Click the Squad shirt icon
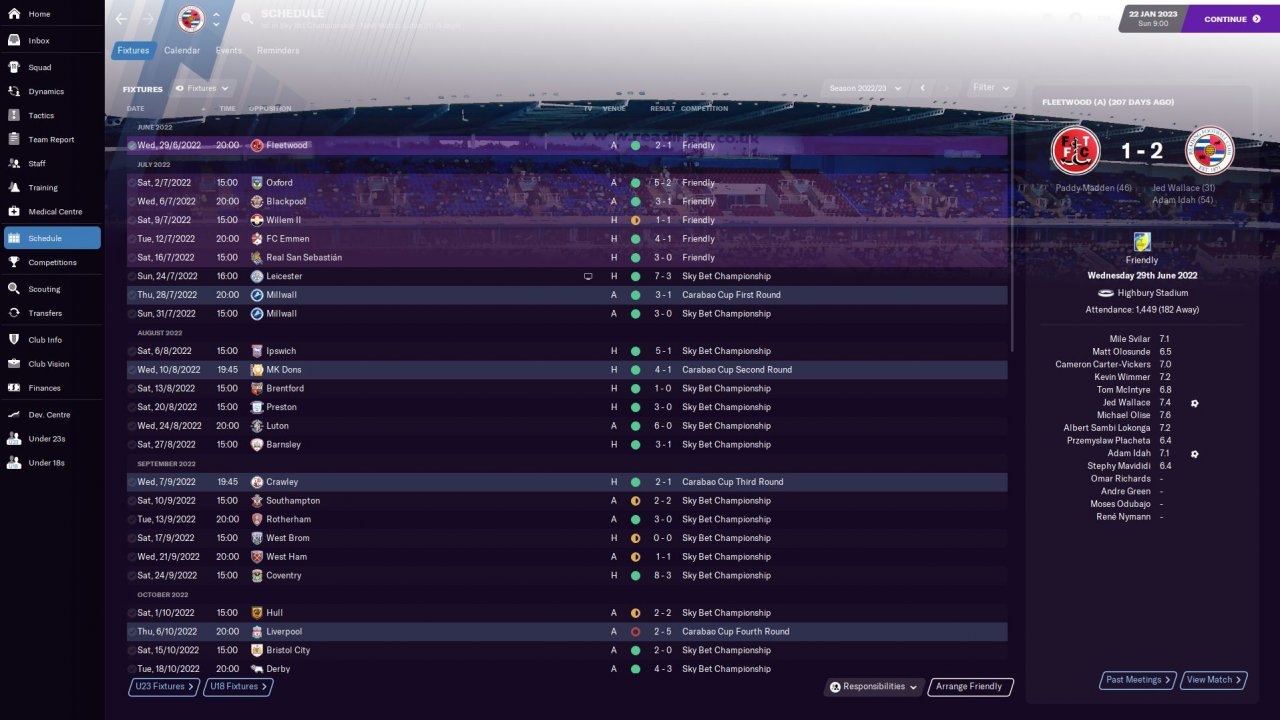The image size is (1280, 720). click(x=15, y=68)
